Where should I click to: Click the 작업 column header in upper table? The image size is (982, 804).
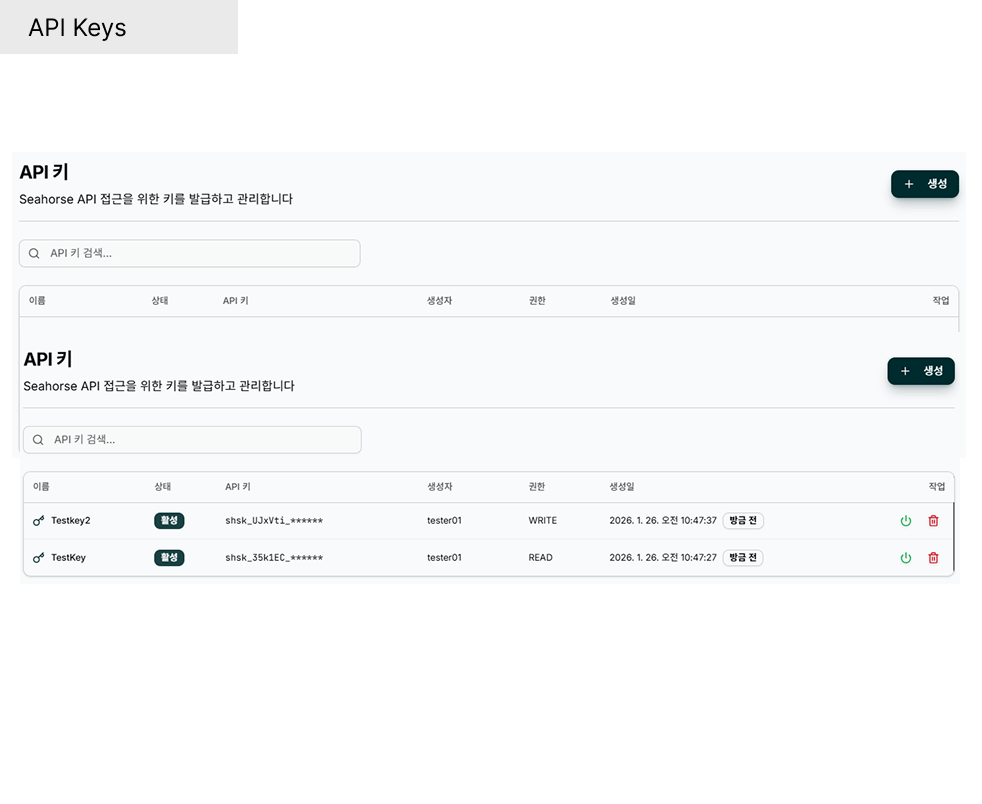[x=941, y=301]
